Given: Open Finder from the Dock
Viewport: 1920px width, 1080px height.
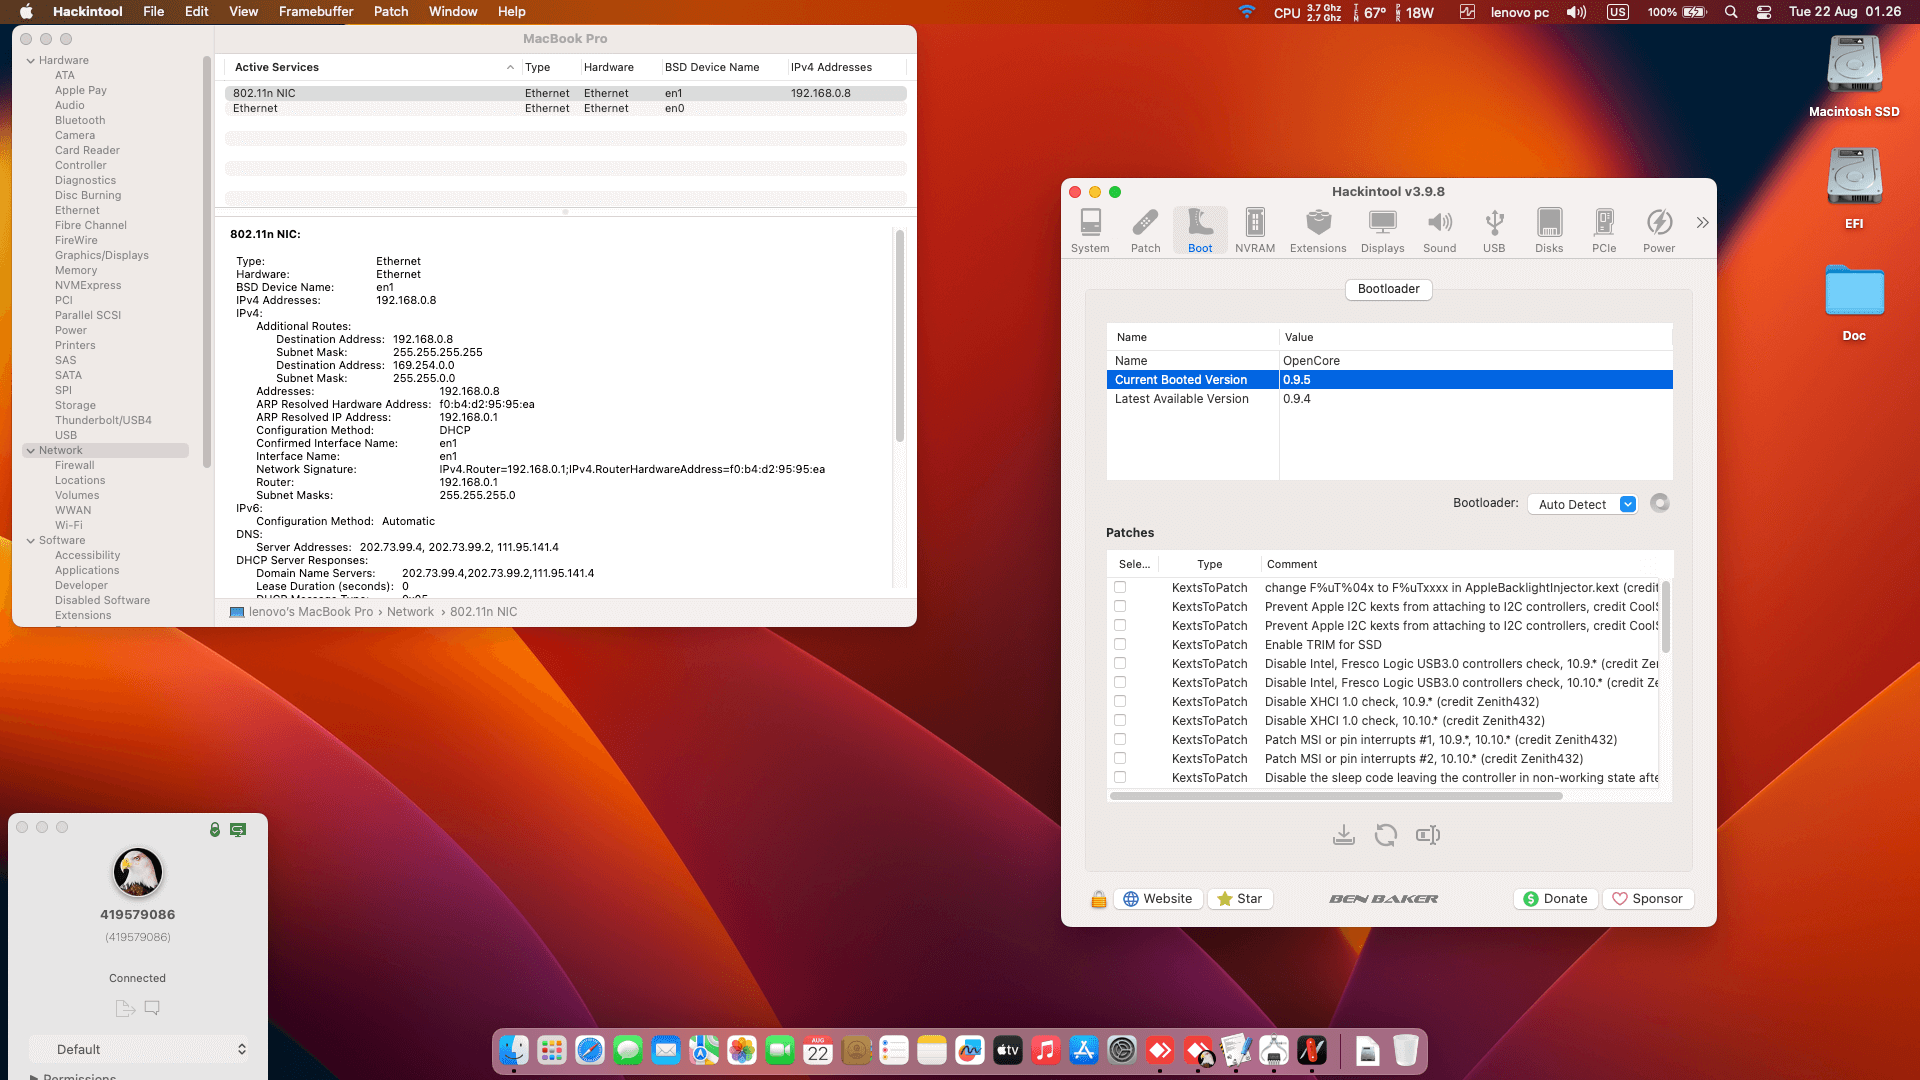Looking at the screenshot, I should 514,1050.
